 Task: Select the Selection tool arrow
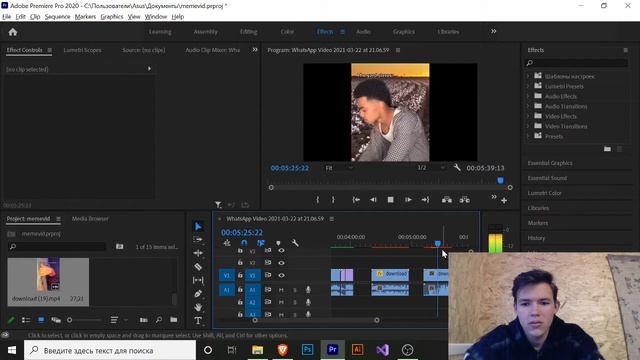(198, 226)
